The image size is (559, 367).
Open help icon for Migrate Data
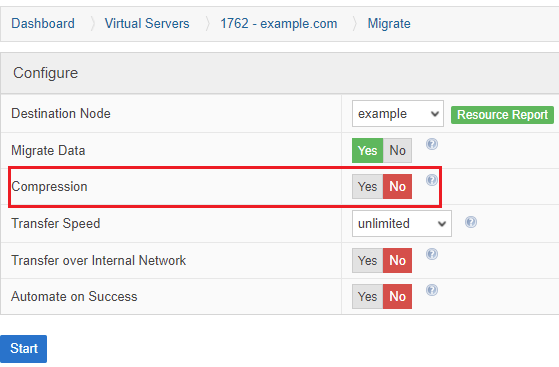click(x=432, y=144)
